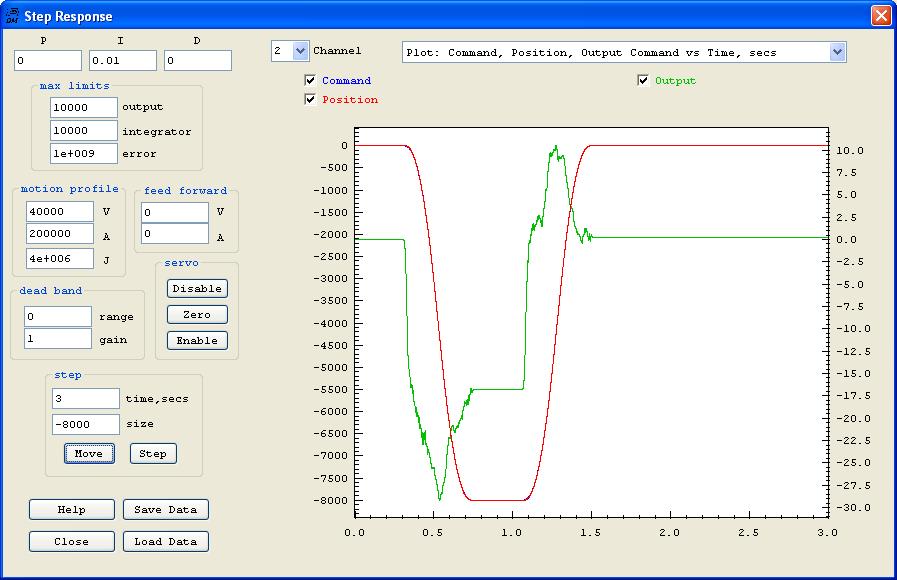Click motion profile V field

(x=59, y=212)
